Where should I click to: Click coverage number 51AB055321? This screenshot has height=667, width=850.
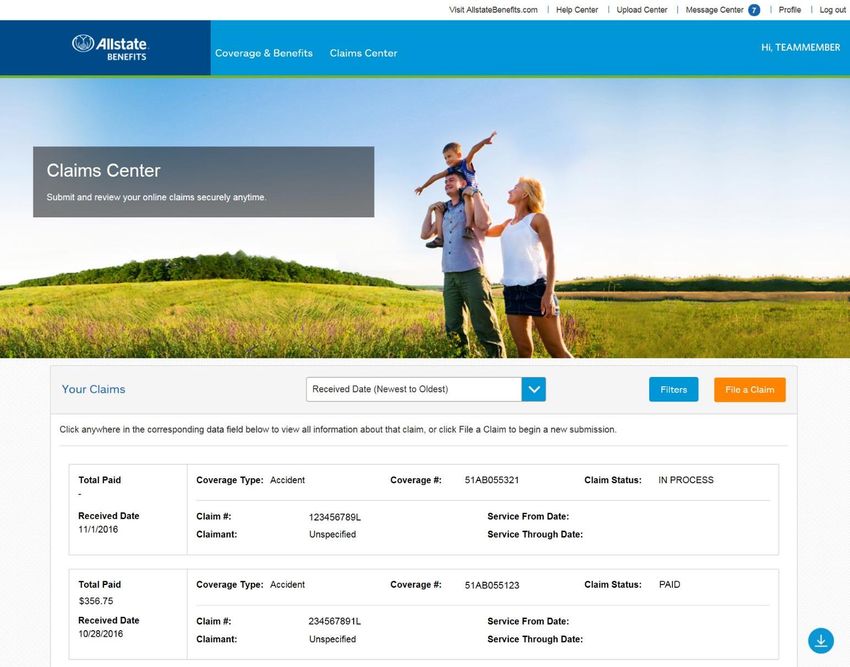(492, 480)
